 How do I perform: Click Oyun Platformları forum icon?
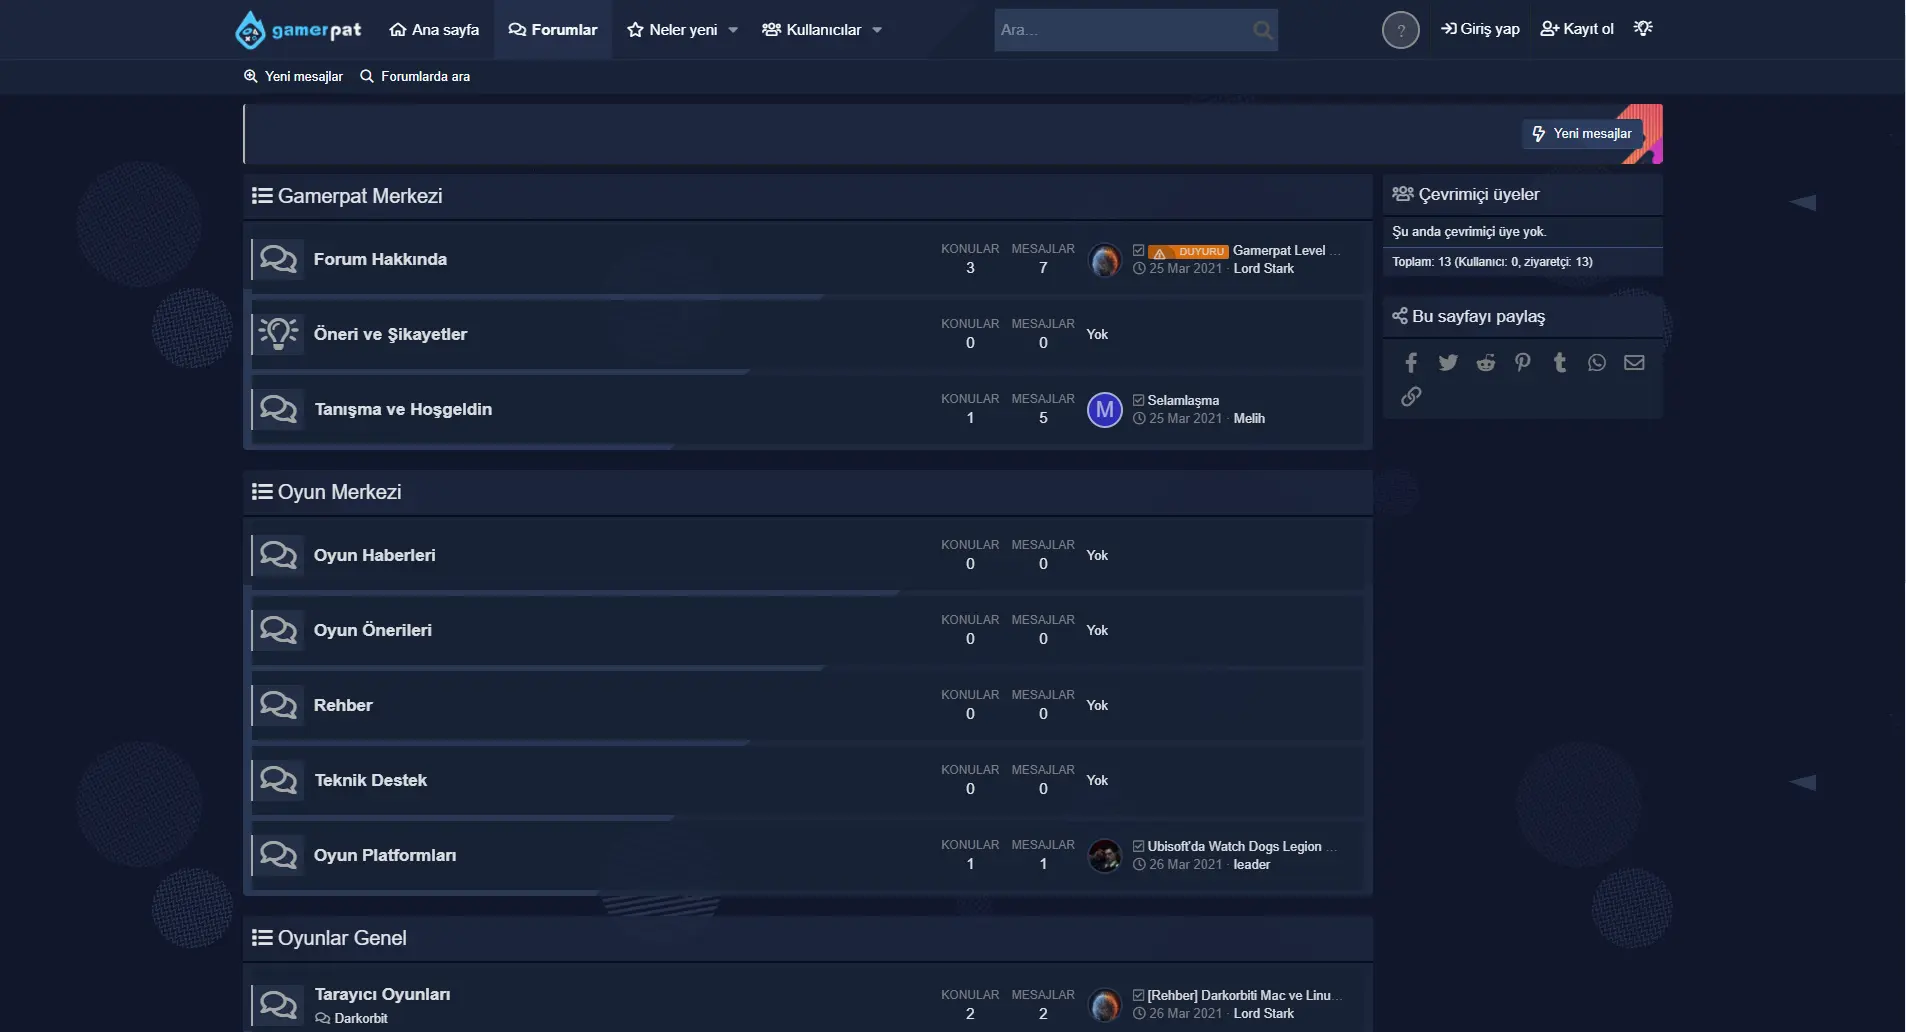[x=278, y=855]
